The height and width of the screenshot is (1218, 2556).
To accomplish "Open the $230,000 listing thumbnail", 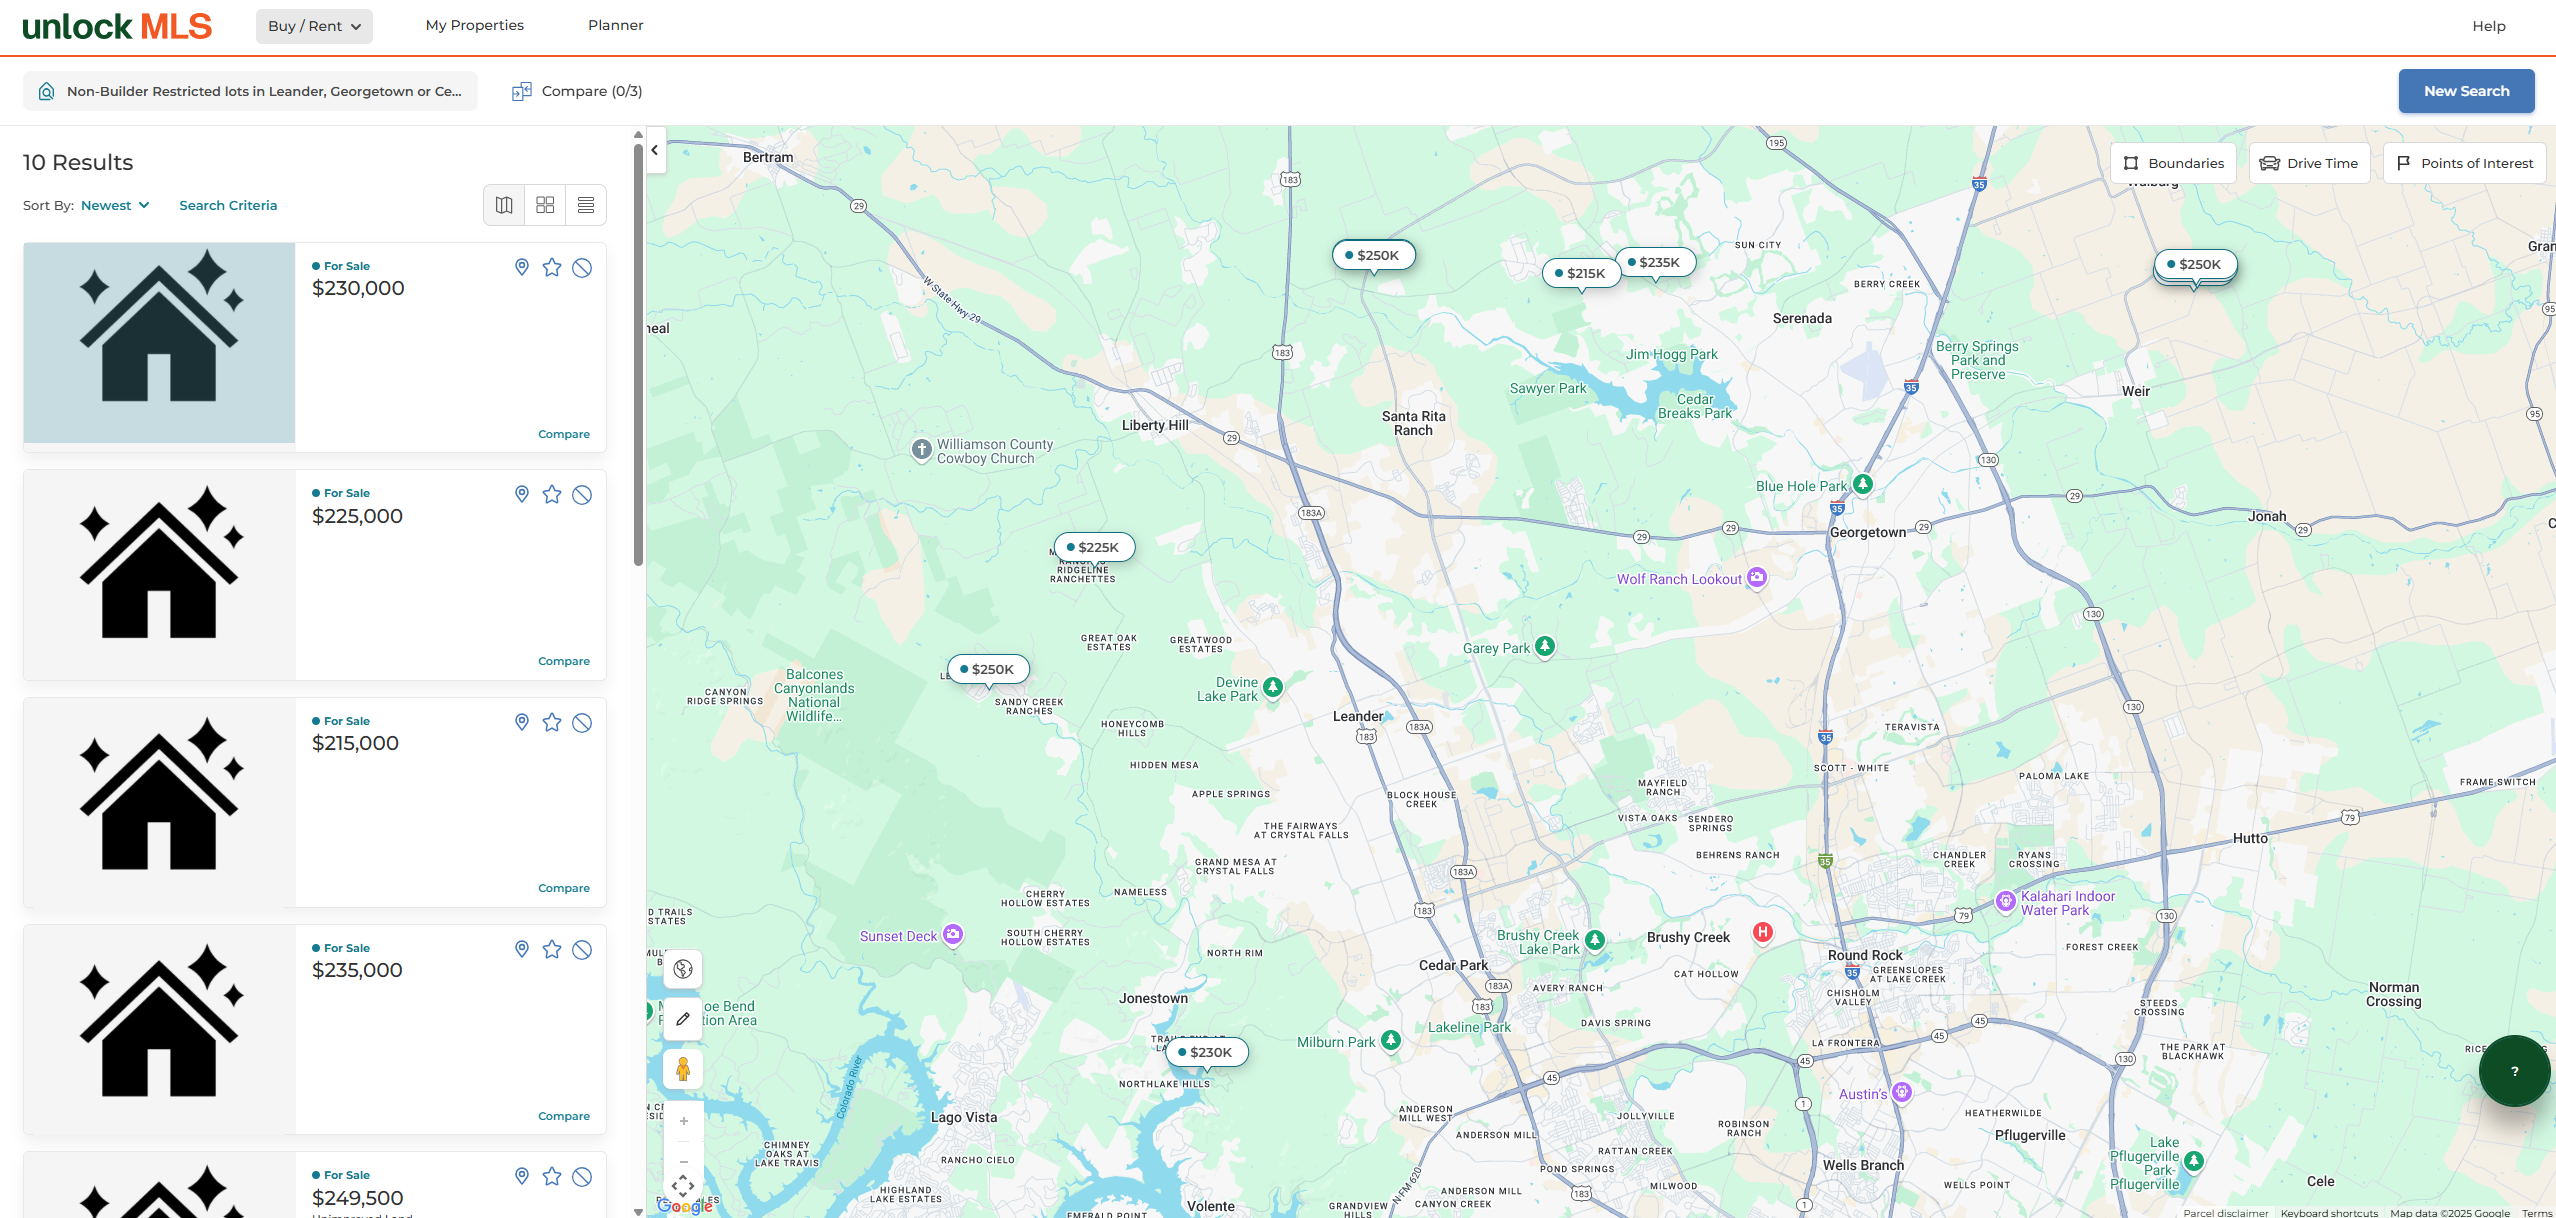I will click(159, 343).
